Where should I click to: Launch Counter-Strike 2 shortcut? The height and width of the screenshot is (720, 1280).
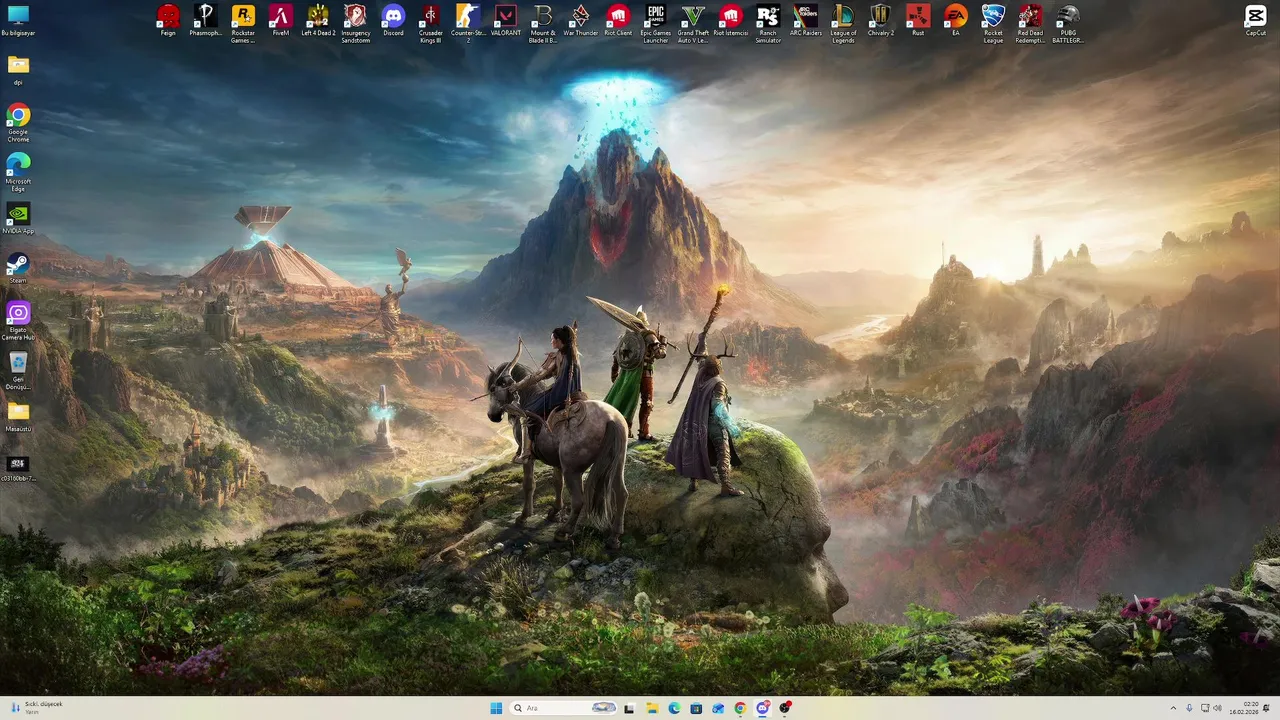(x=468, y=23)
